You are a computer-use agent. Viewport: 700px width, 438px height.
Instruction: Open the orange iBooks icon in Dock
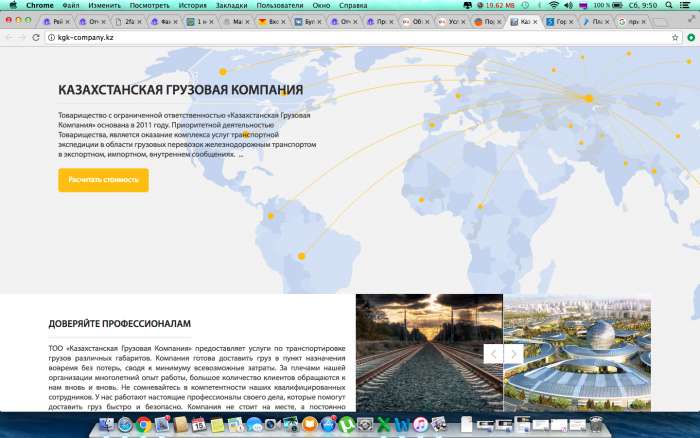point(309,424)
